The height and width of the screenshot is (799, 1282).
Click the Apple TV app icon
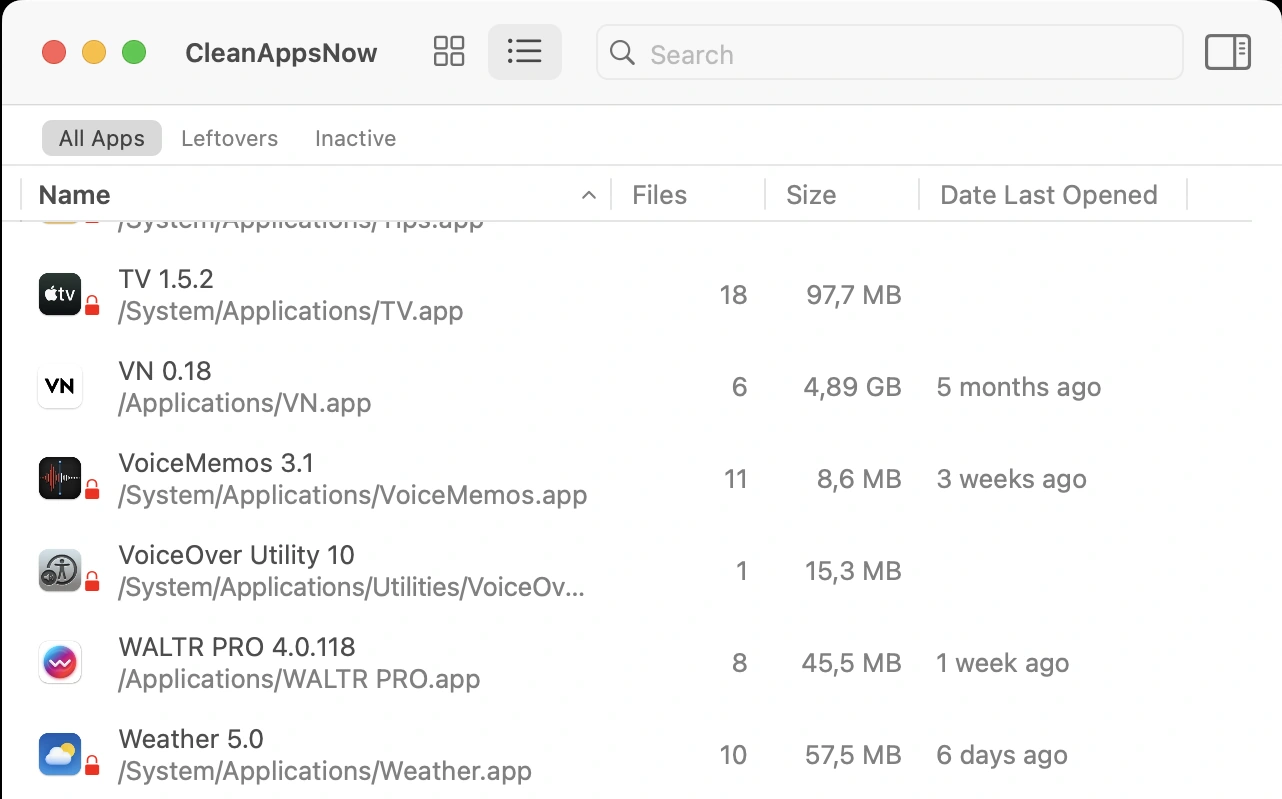[x=60, y=294]
